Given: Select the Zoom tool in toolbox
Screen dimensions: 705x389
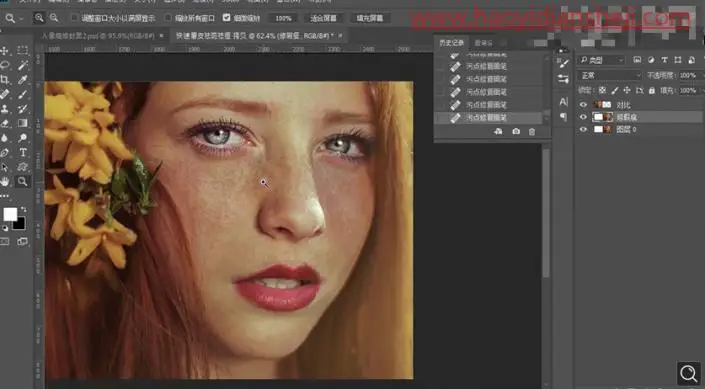Looking at the screenshot, I should click(x=22, y=182).
